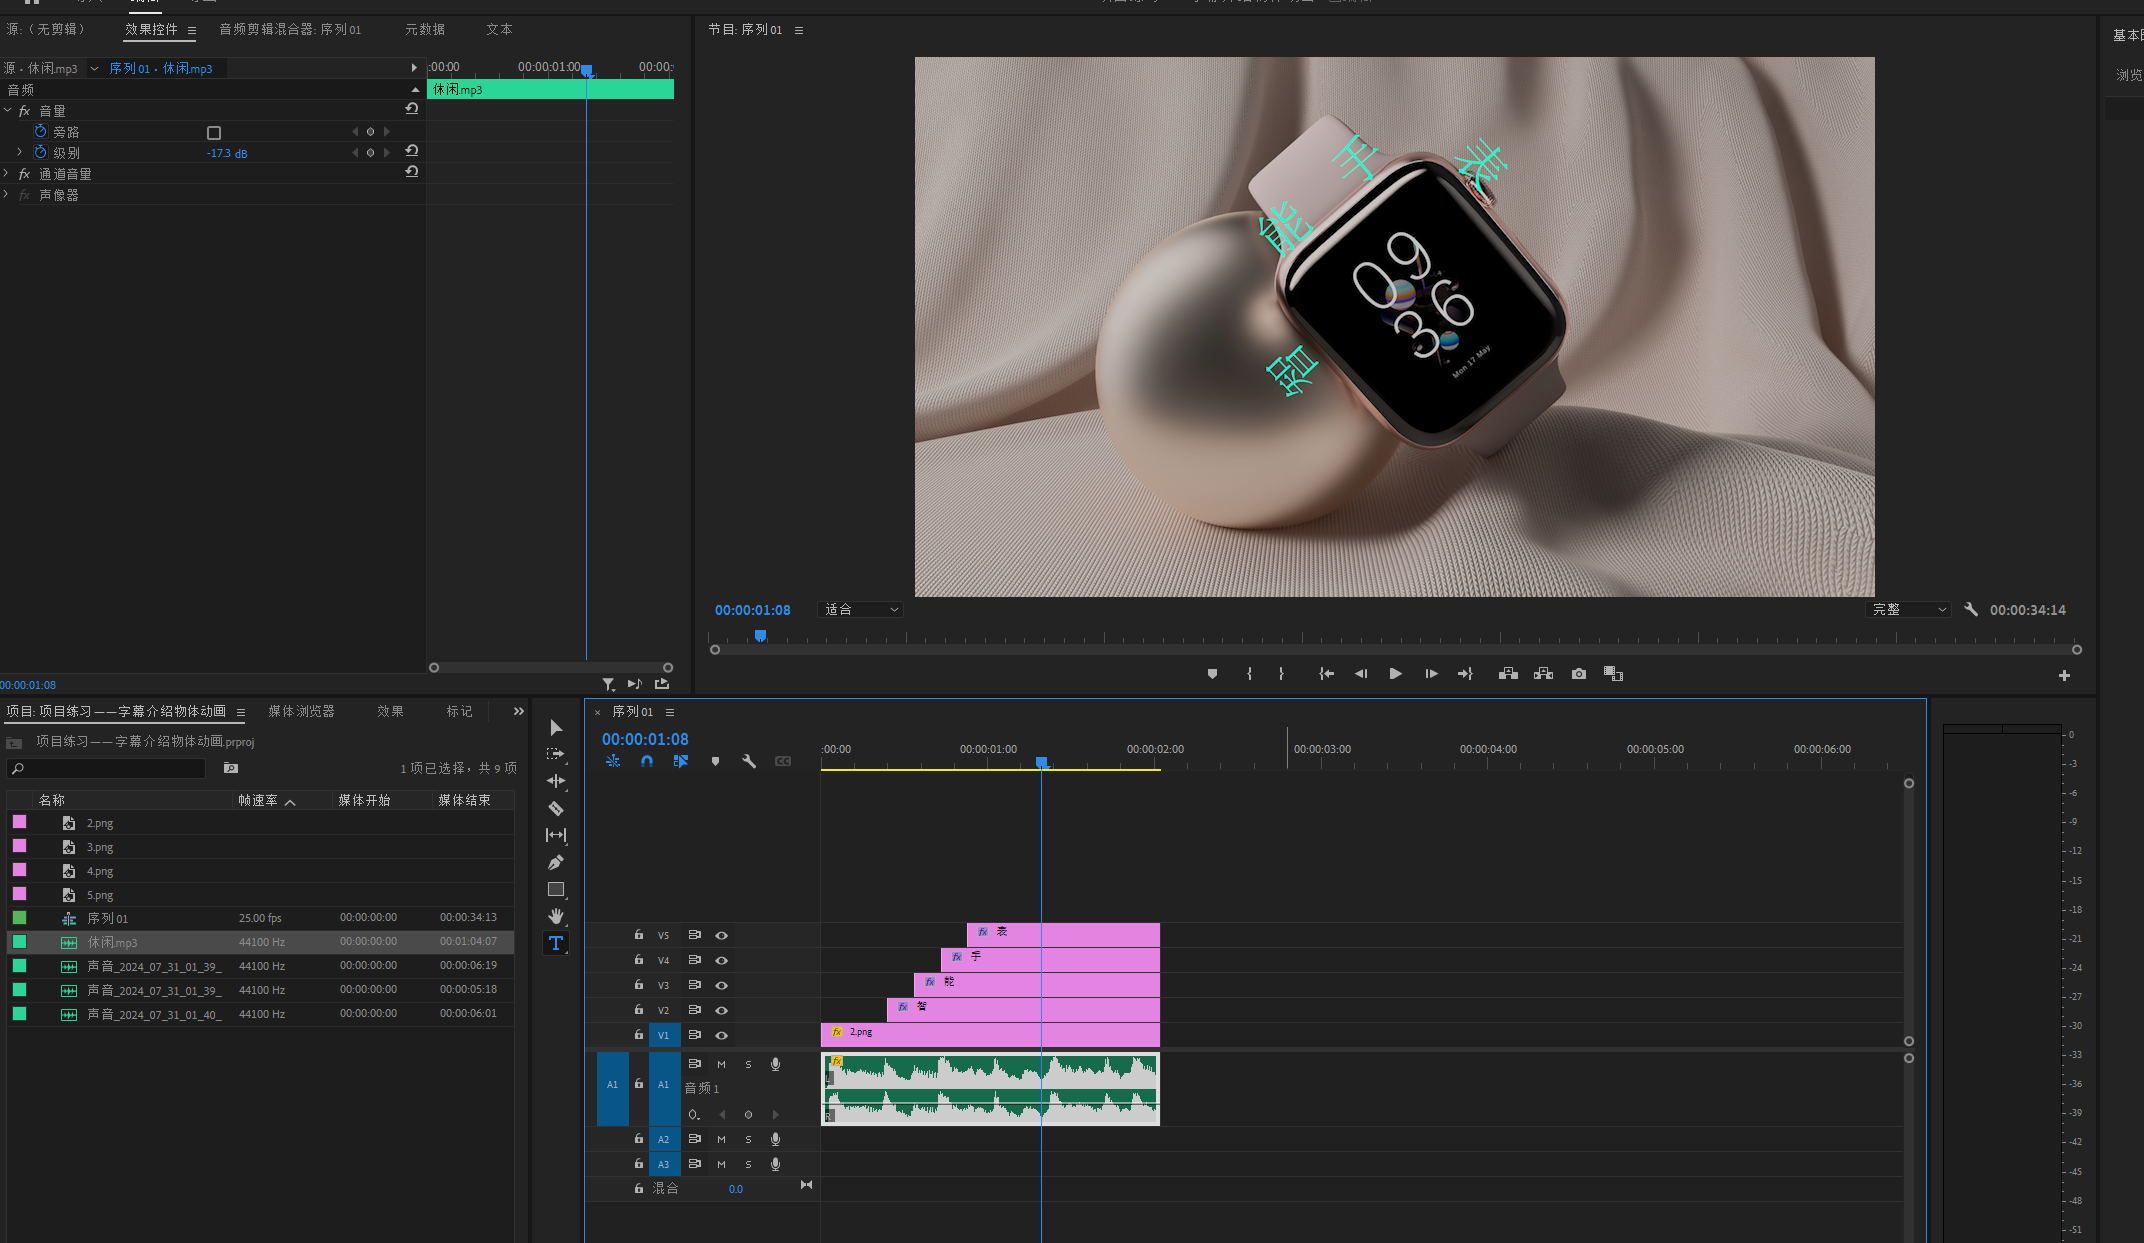Select the Type tool in toolbar

click(556, 943)
